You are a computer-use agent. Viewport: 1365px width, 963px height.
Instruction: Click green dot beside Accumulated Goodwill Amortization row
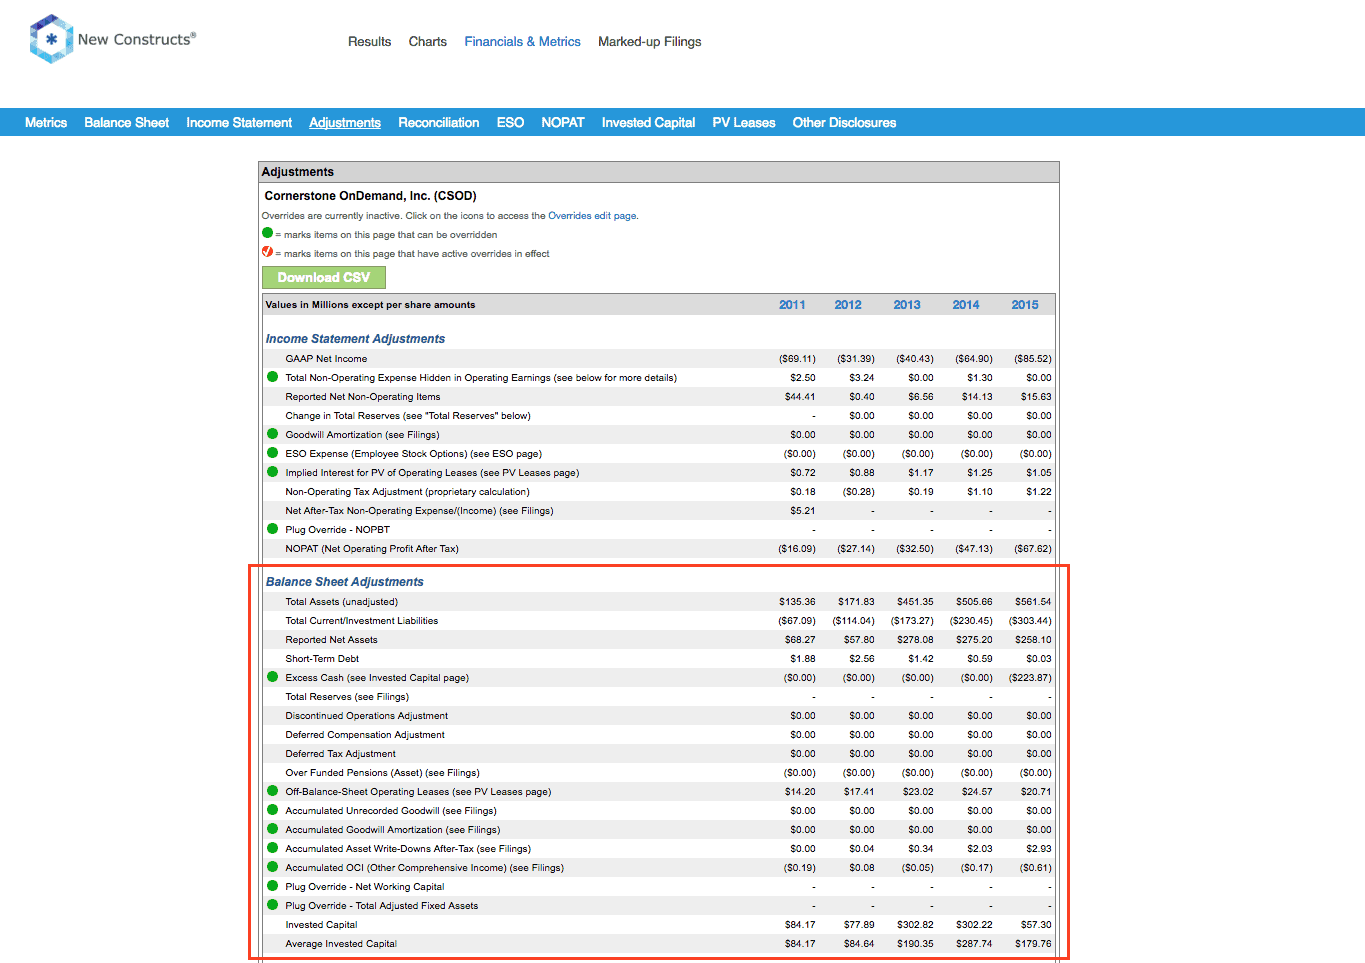coord(272,829)
